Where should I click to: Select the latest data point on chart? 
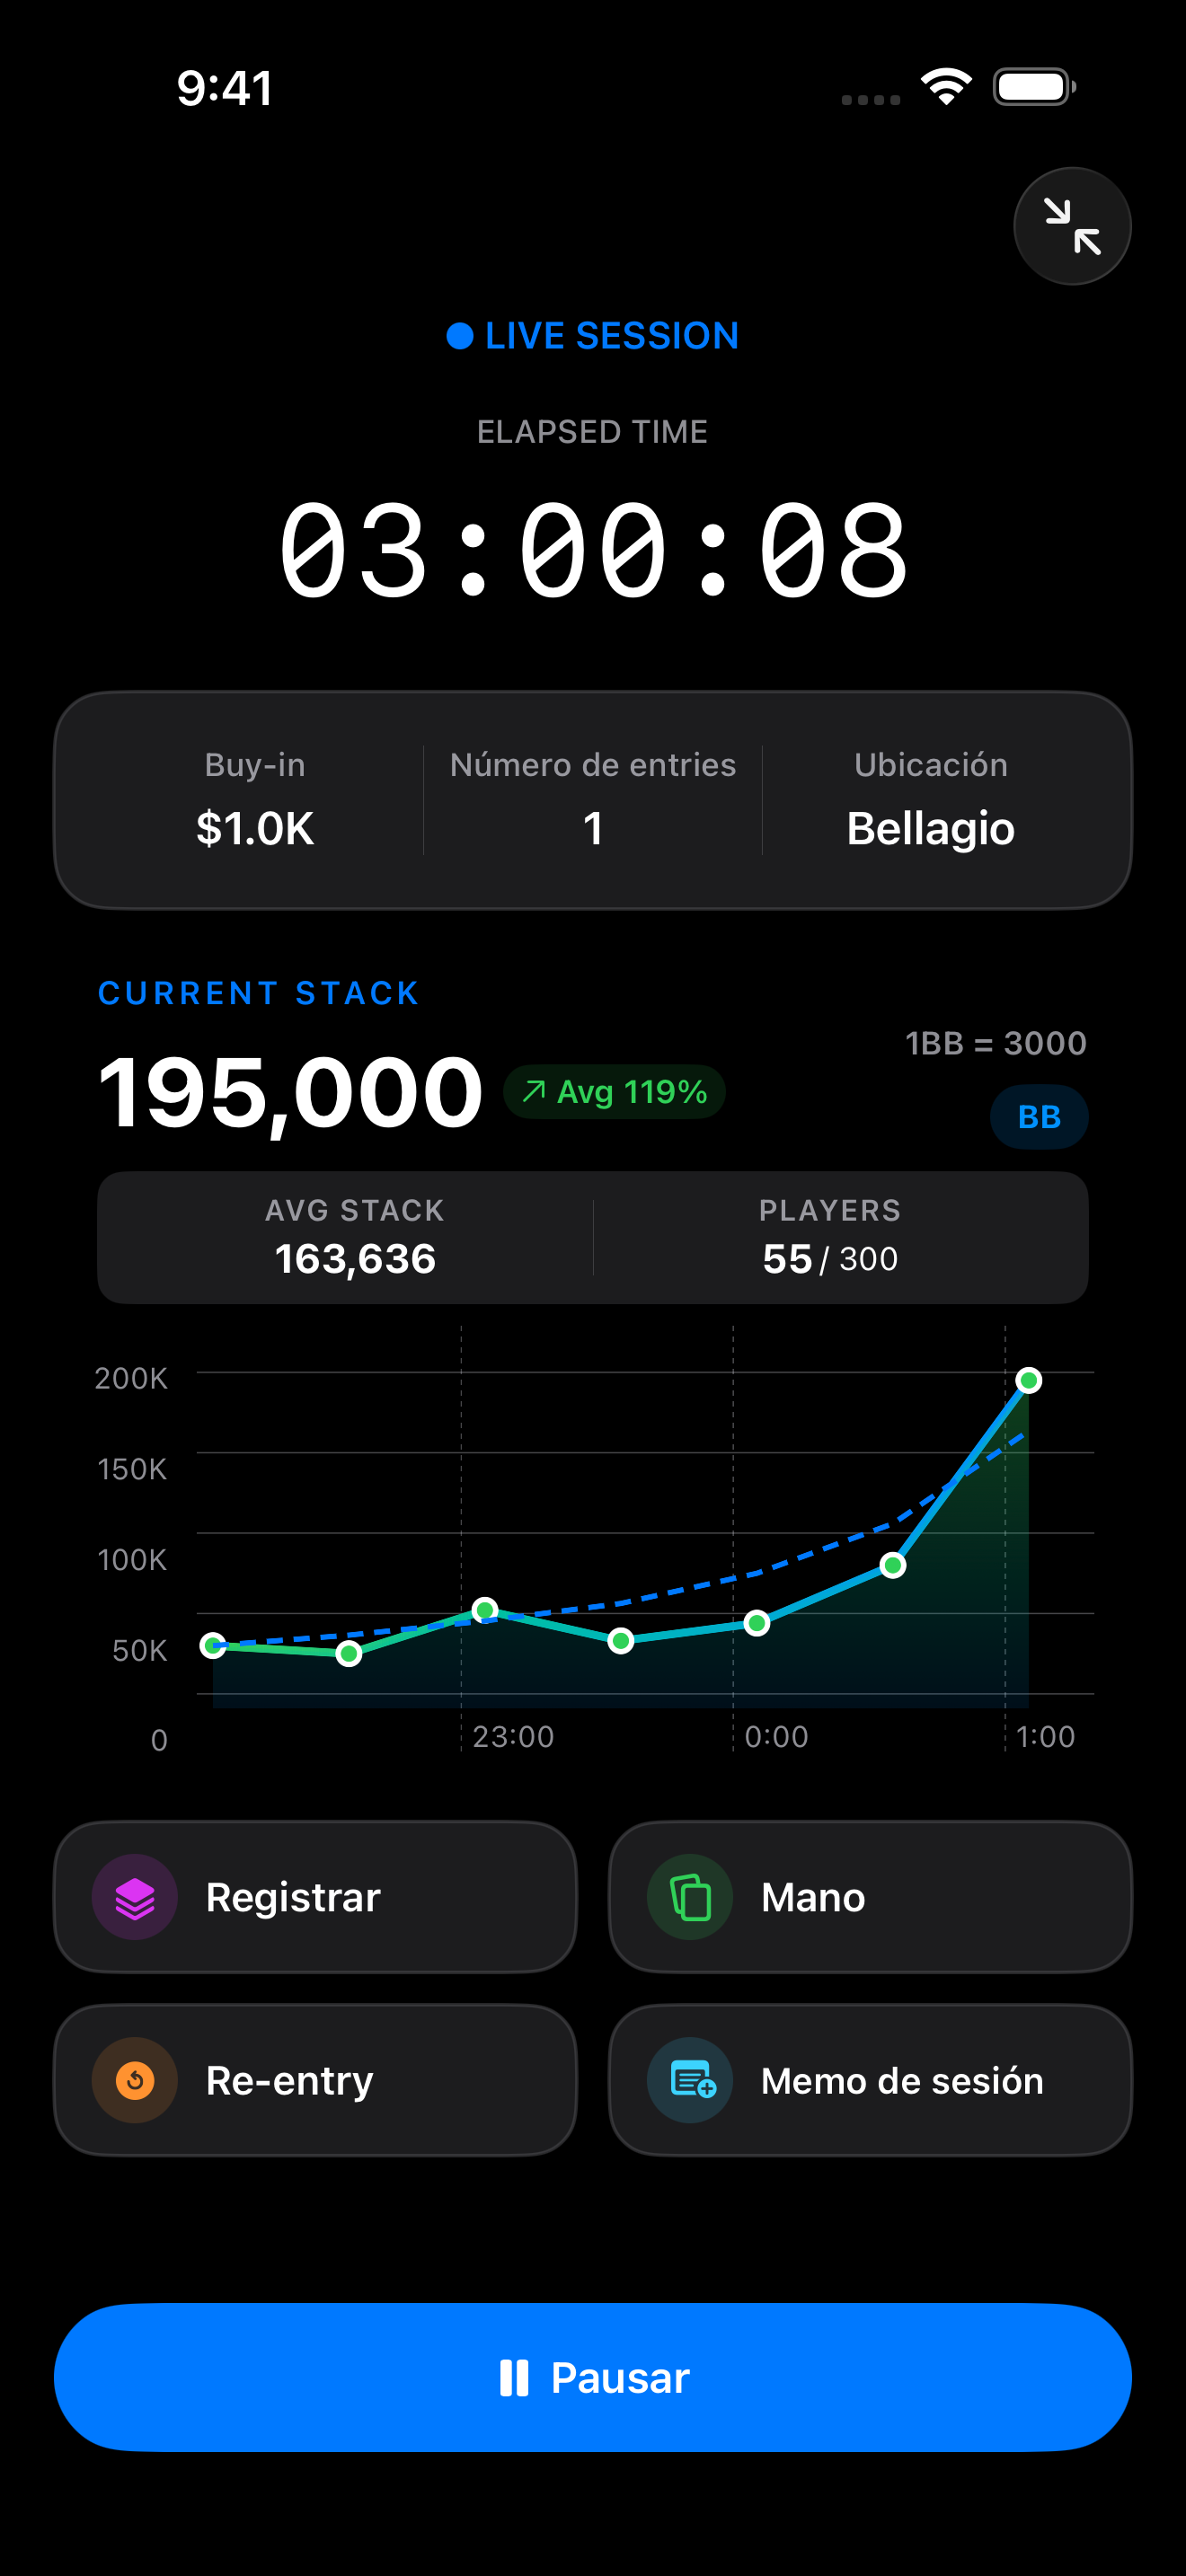click(x=1028, y=1381)
